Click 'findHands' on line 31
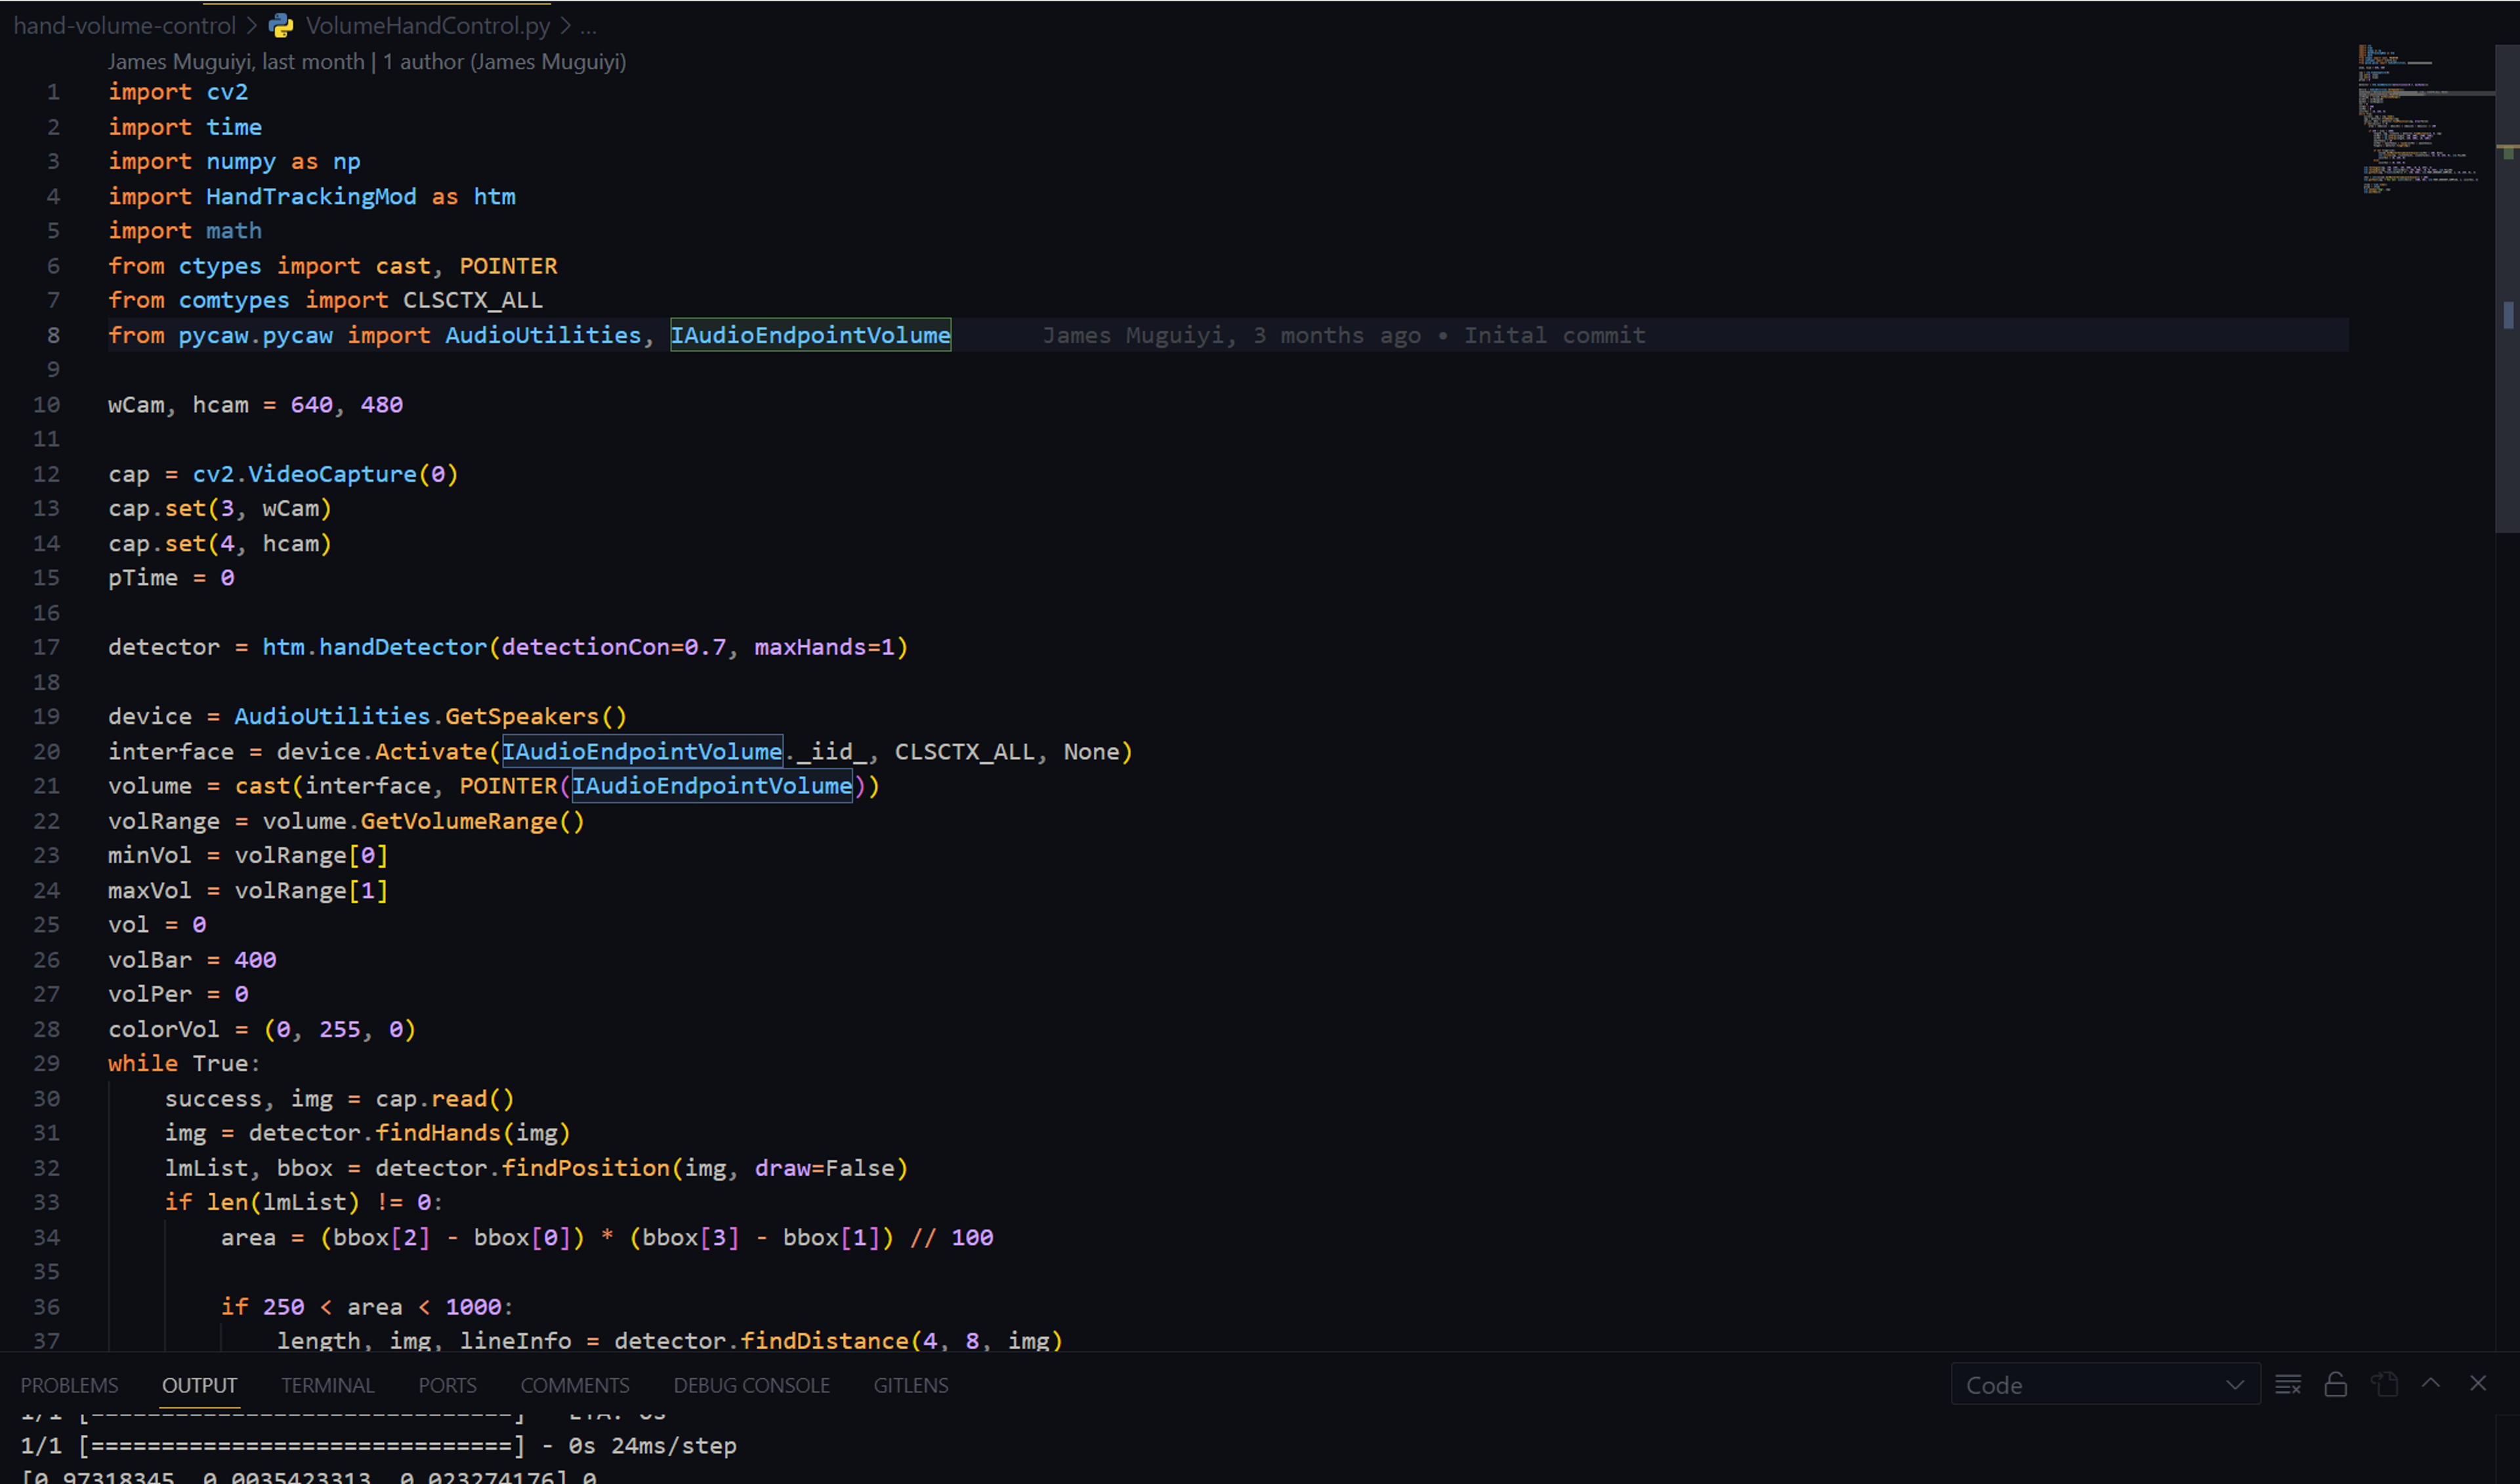2520x1484 pixels. tap(438, 1134)
